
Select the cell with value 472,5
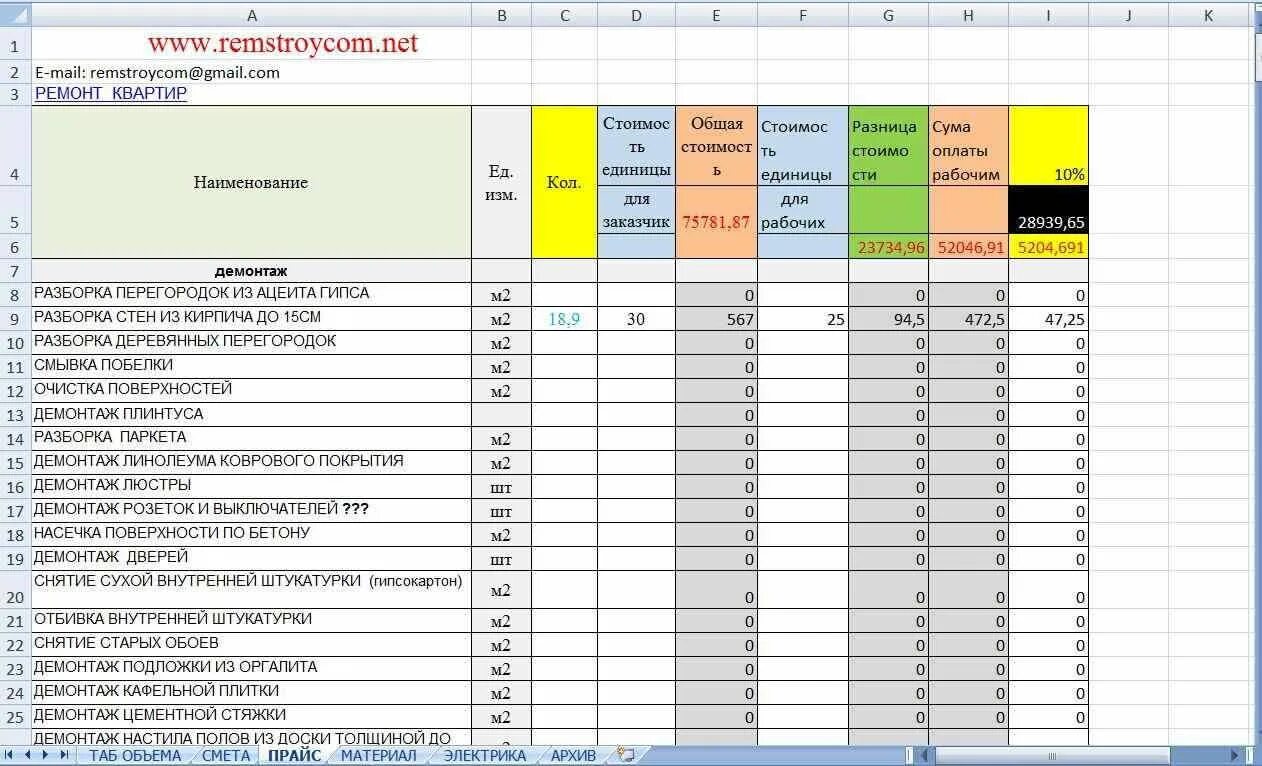[x=968, y=319]
